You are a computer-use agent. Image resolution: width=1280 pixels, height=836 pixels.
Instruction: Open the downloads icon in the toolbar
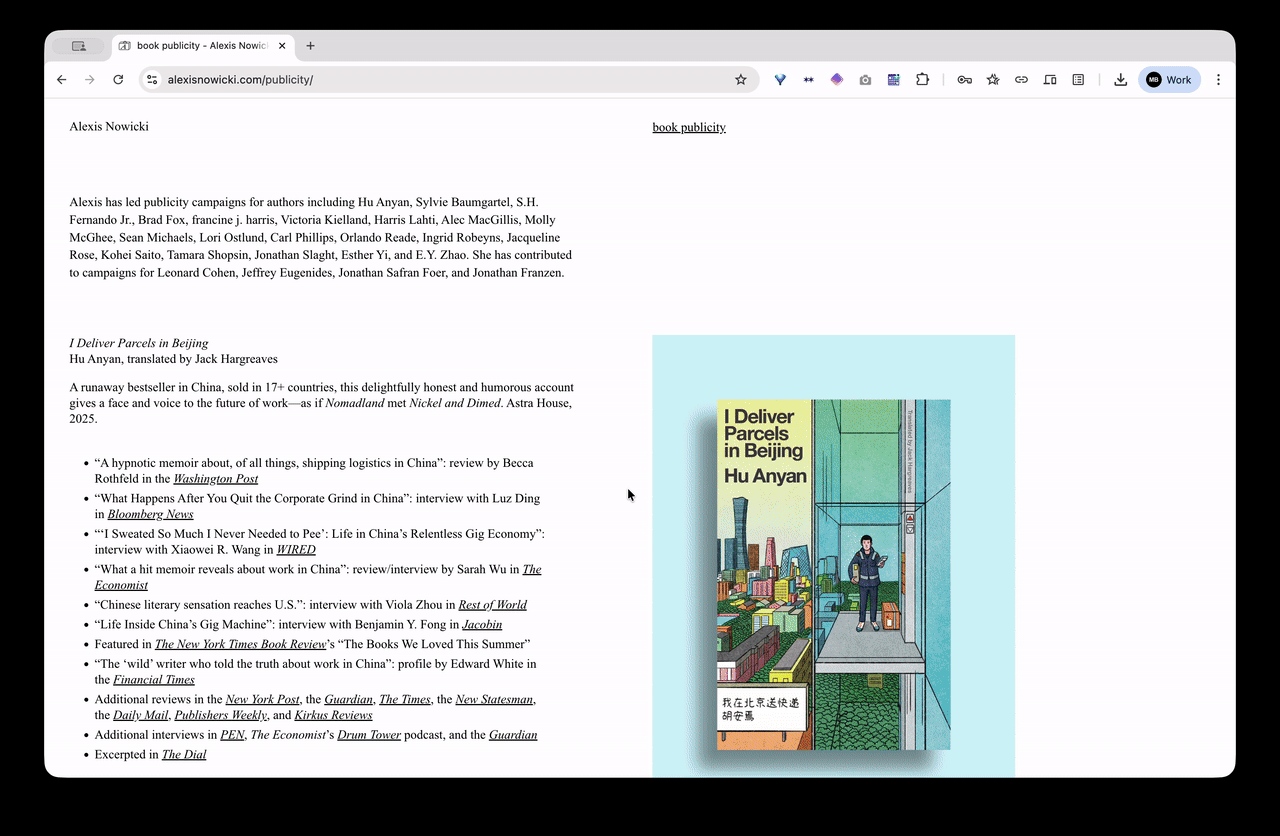1120,79
